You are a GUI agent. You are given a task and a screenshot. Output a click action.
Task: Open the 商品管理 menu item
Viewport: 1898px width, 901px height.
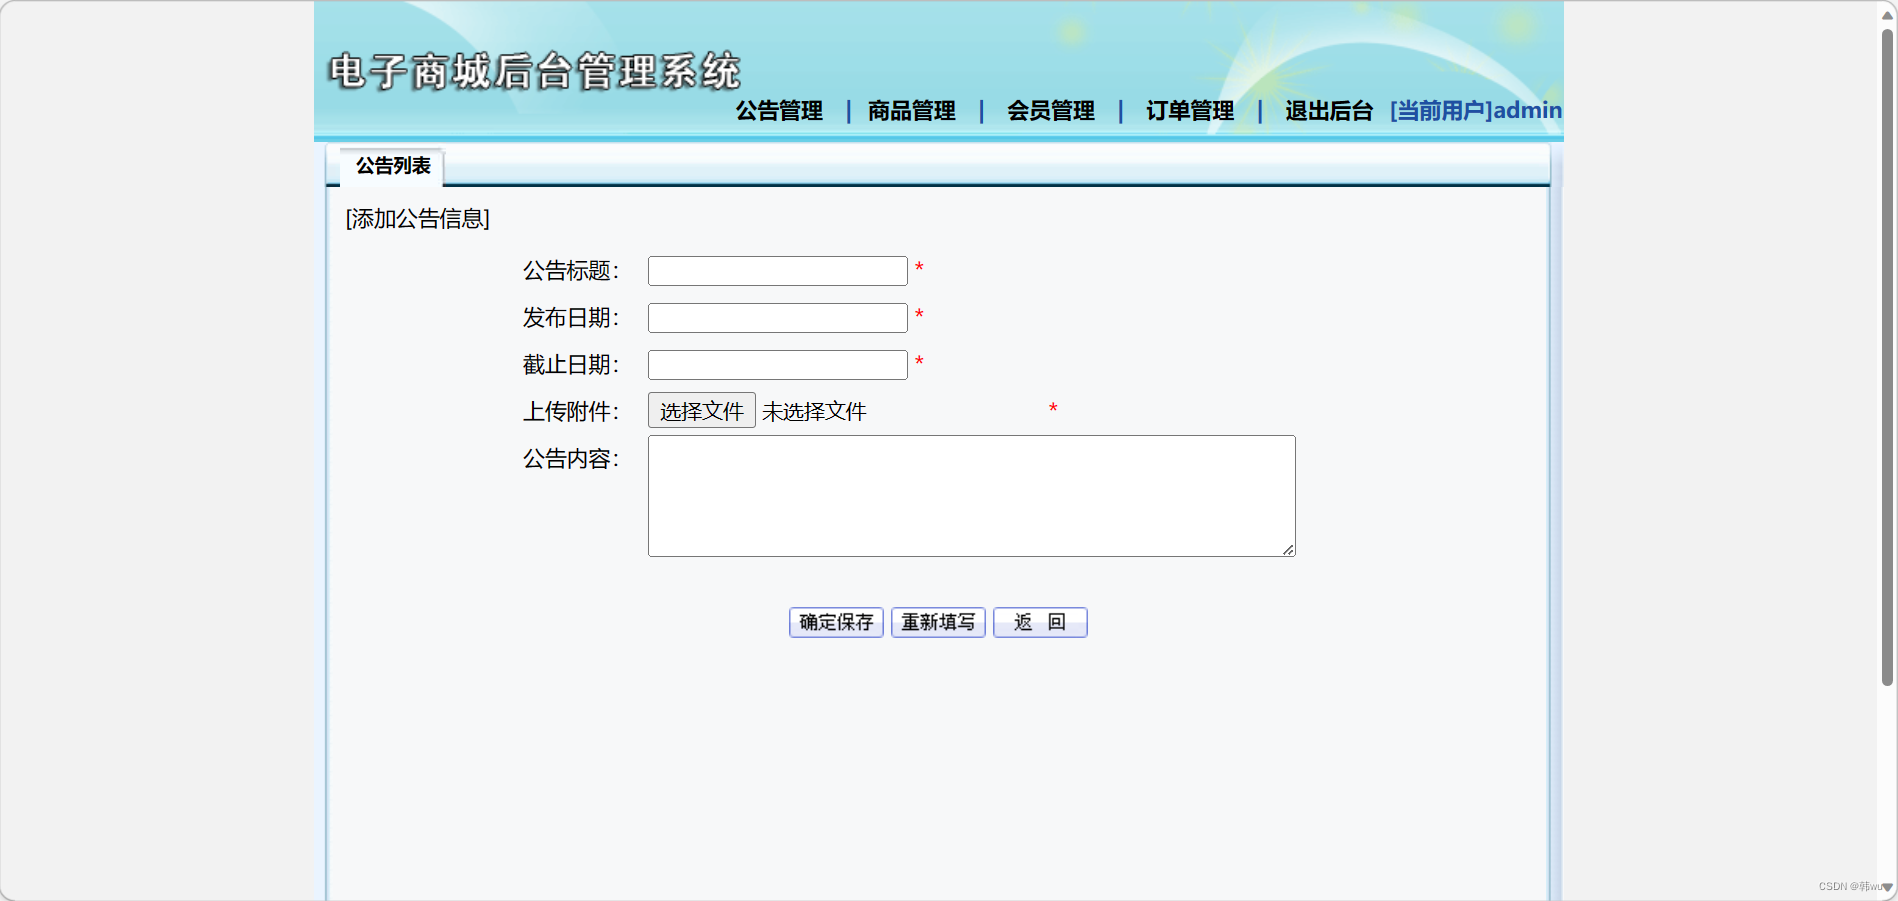pos(911,111)
